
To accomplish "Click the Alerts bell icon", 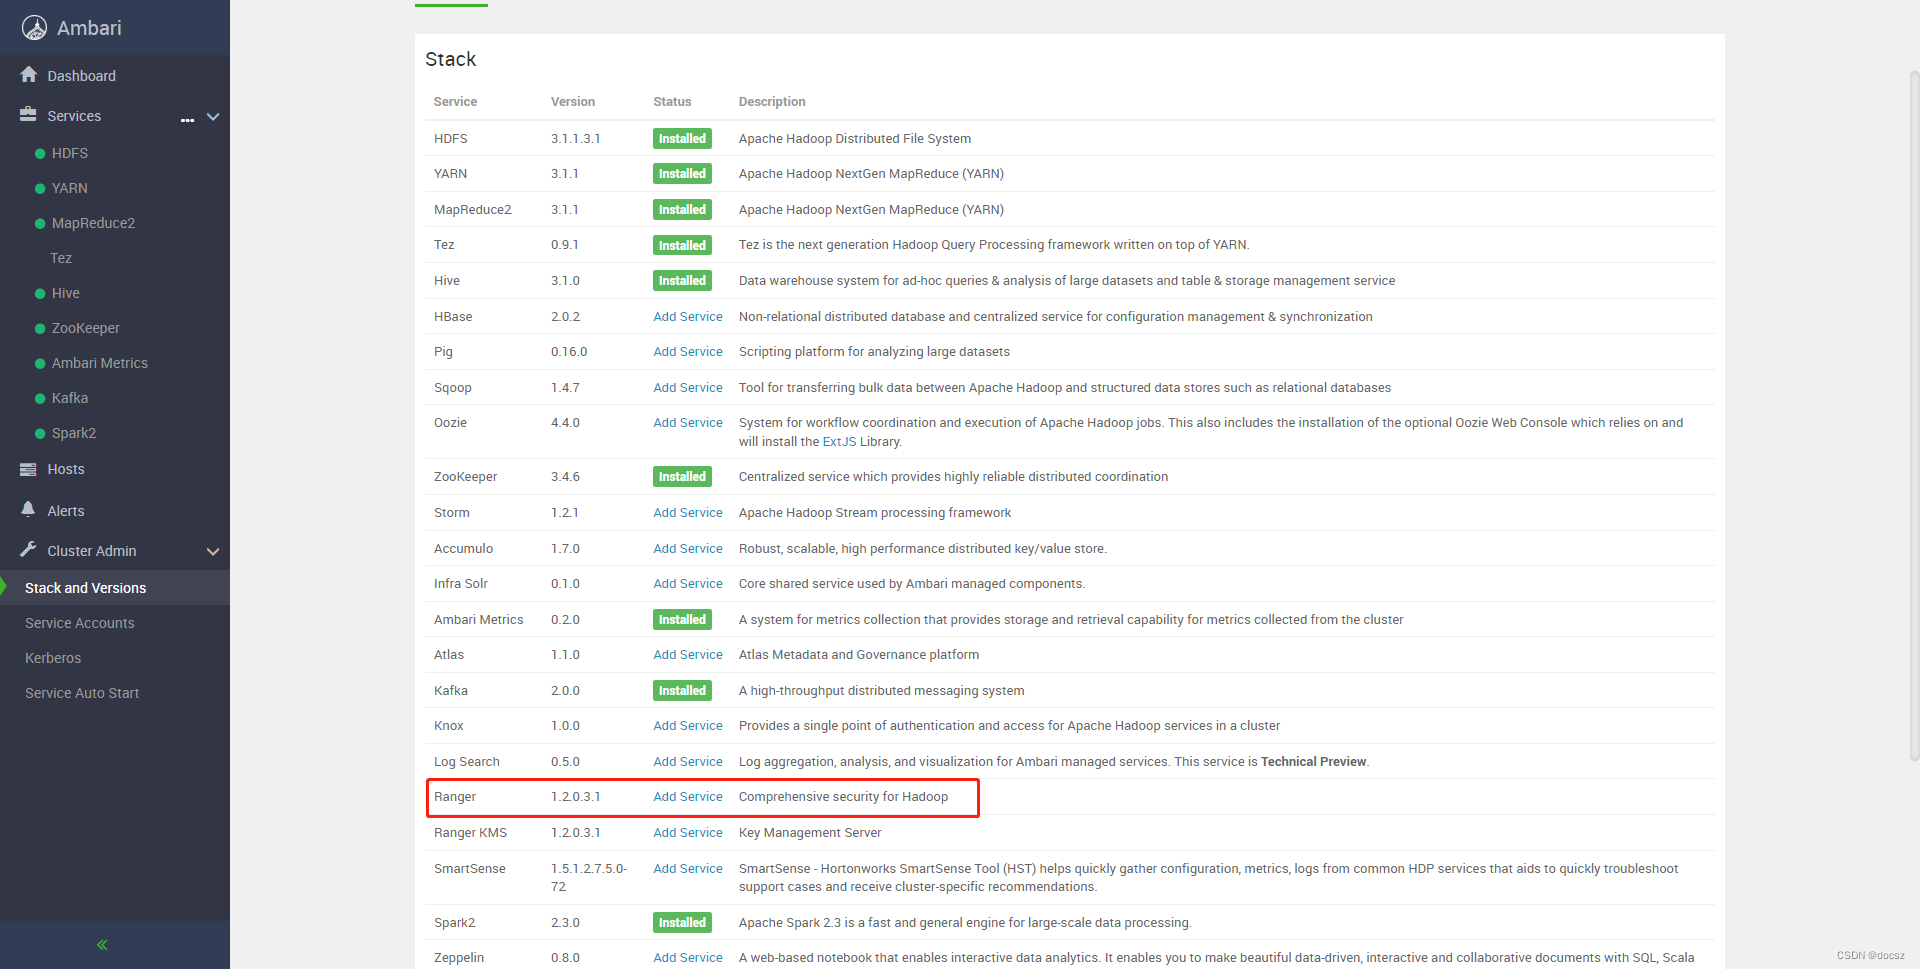I will point(28,510).
